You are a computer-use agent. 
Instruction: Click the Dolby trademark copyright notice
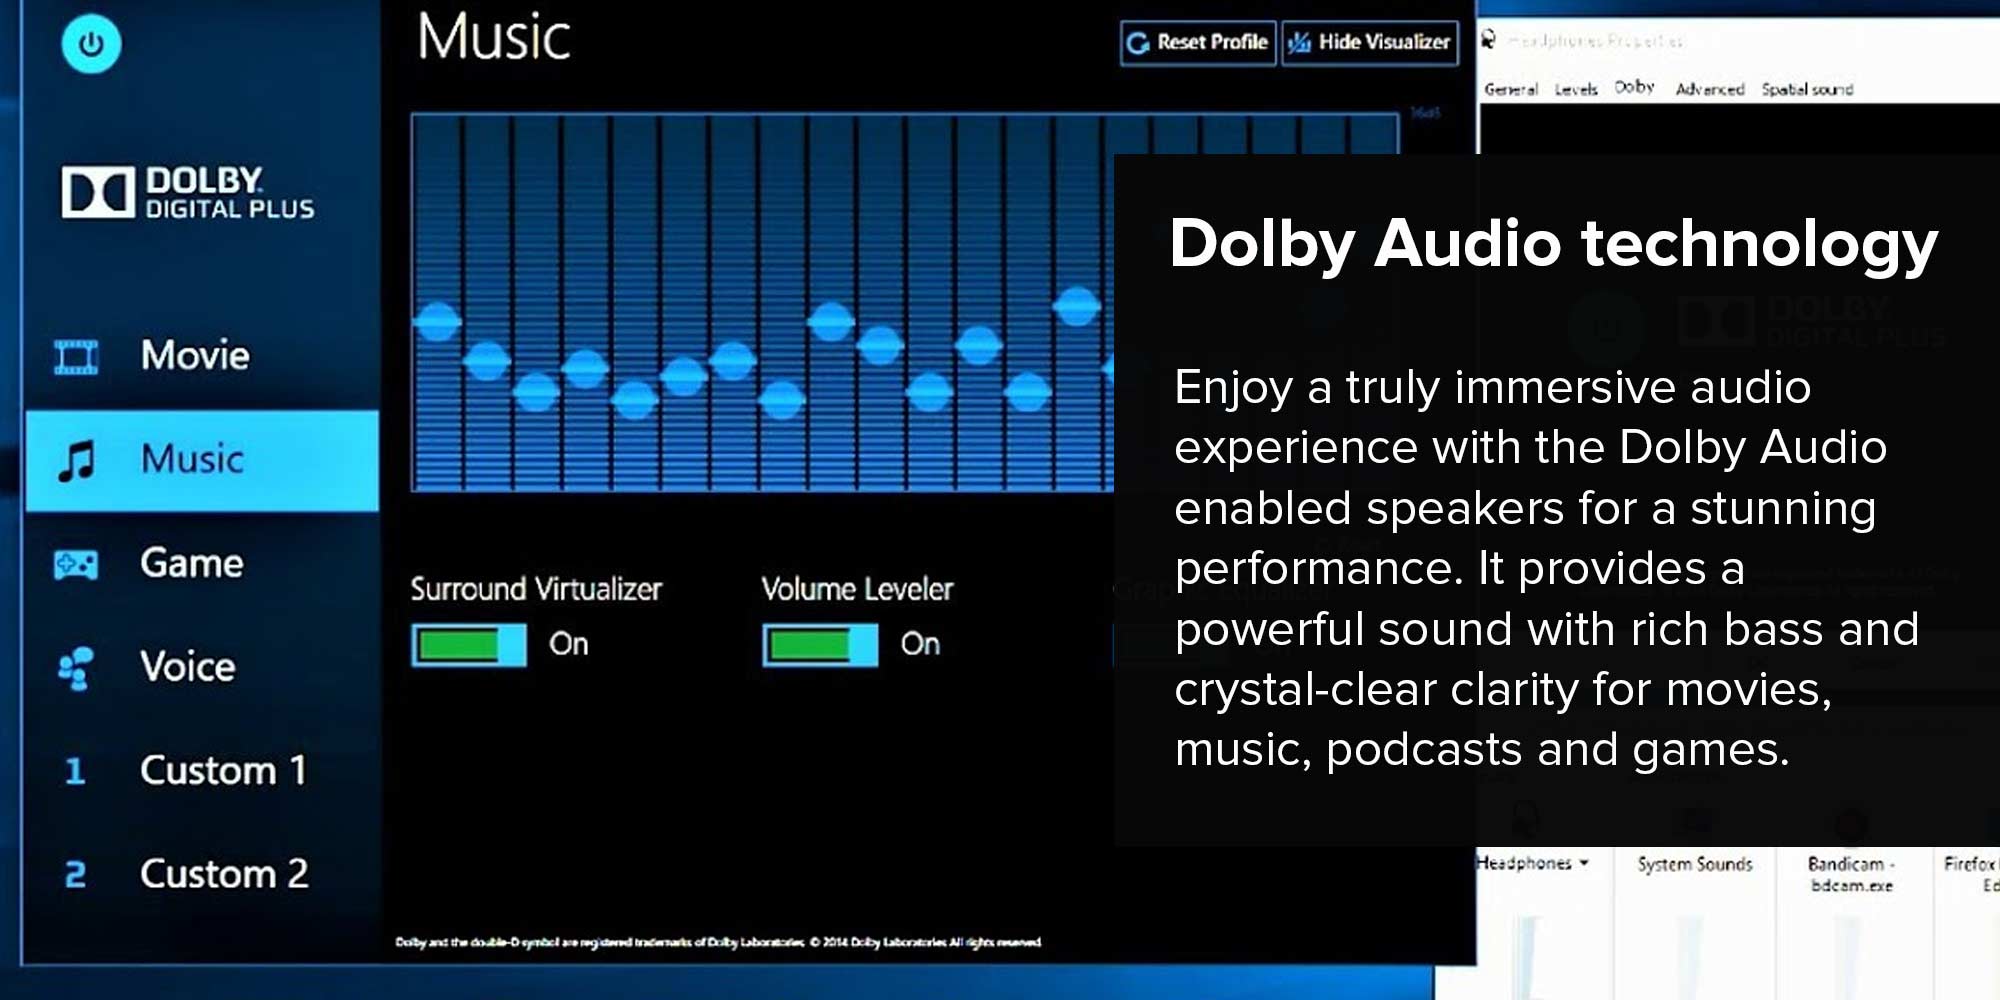718,941
